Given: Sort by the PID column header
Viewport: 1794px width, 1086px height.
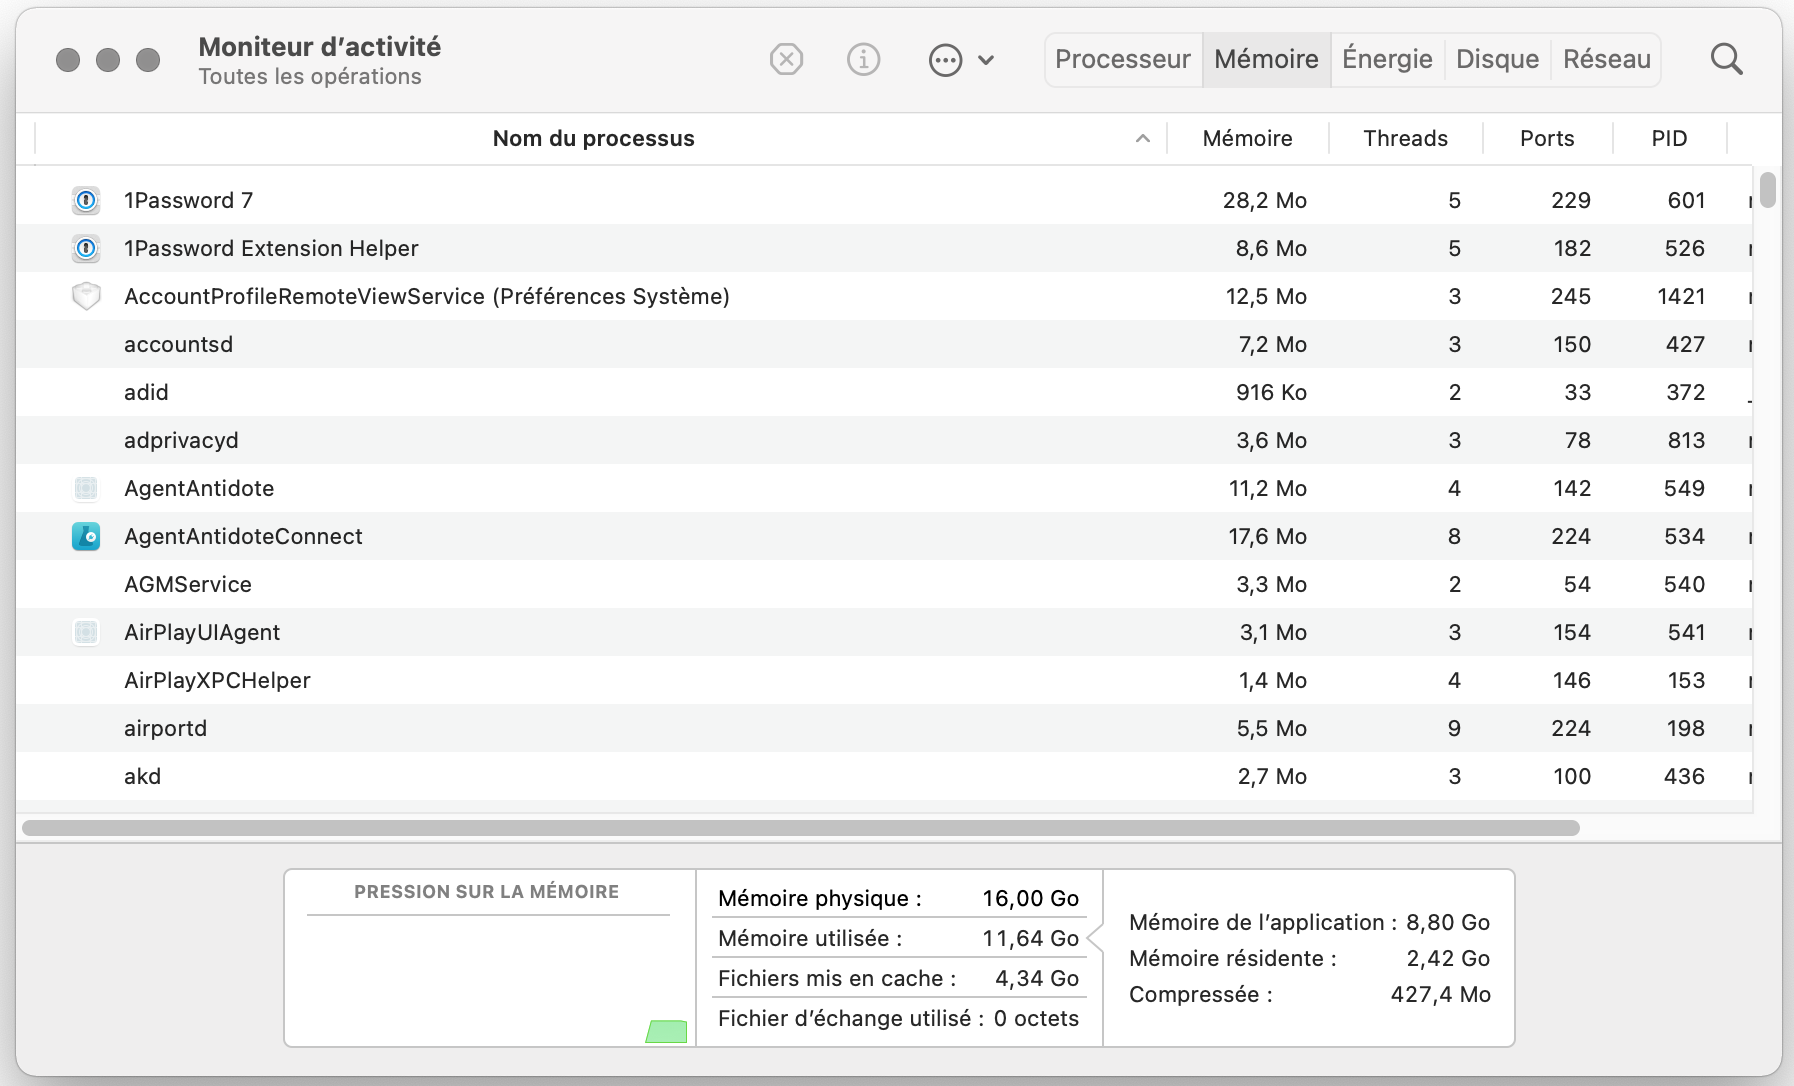Looking at the screenshot, I should tap(1669, 139).
